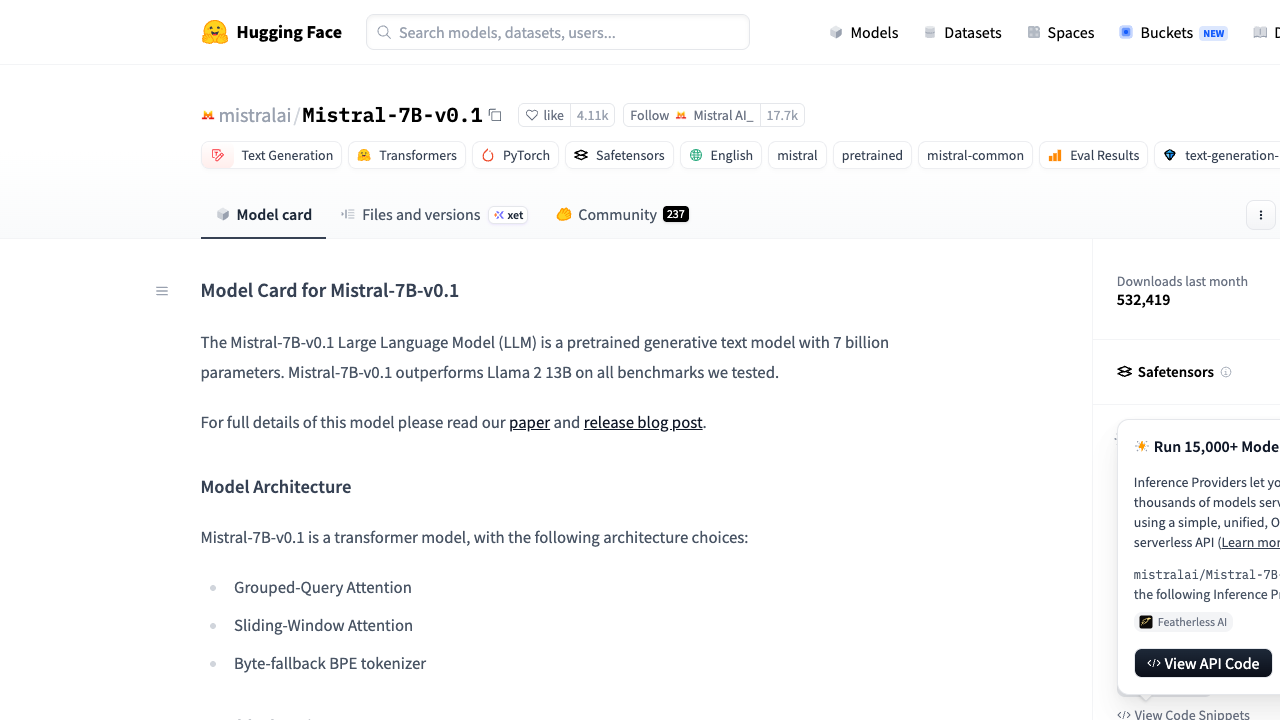Click the Featherless AI logo icon
The image size is (1280, 720).
1146,622
